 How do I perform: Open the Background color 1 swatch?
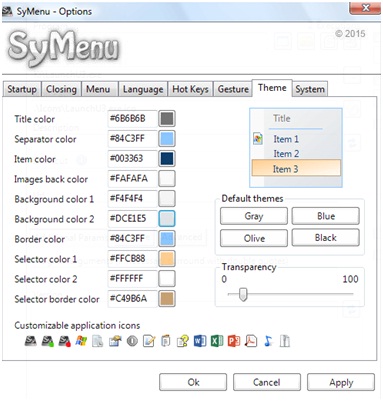point(167,199)
